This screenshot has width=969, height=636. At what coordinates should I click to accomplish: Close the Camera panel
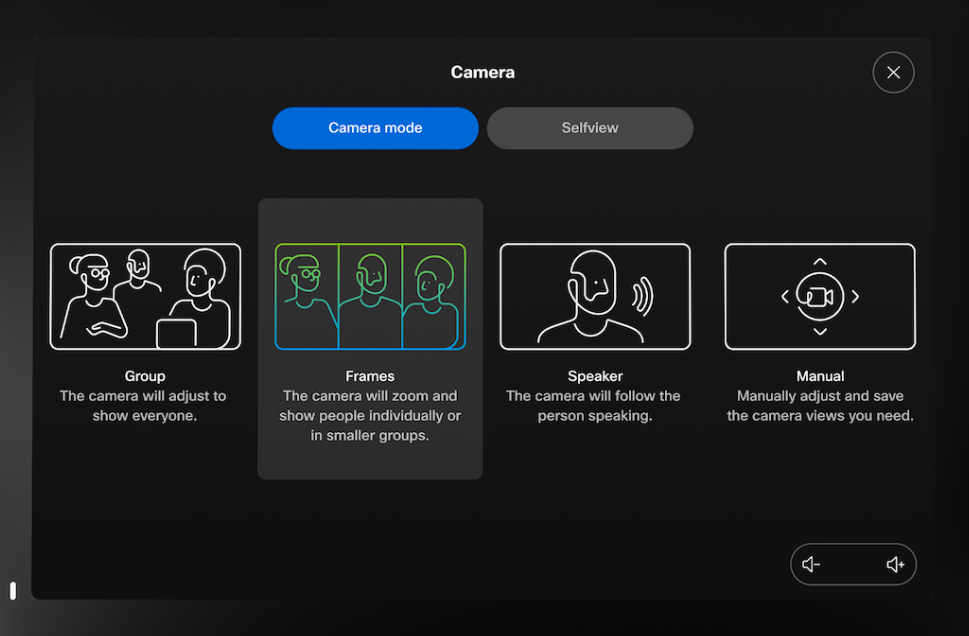[893, 72]
